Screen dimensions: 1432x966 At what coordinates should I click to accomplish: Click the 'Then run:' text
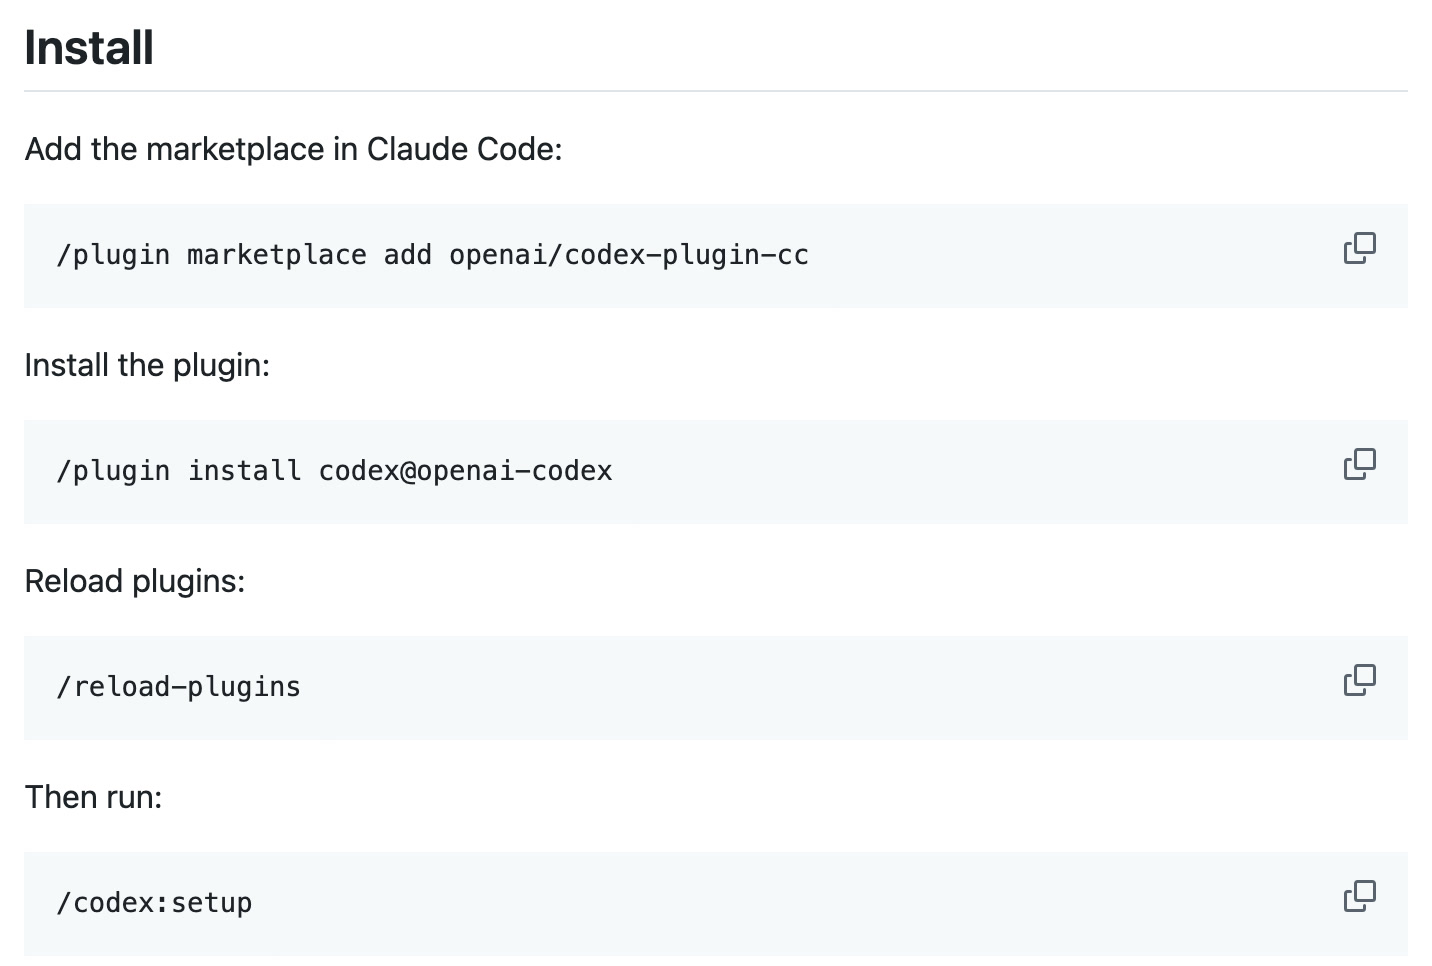[x=93, y=797]
